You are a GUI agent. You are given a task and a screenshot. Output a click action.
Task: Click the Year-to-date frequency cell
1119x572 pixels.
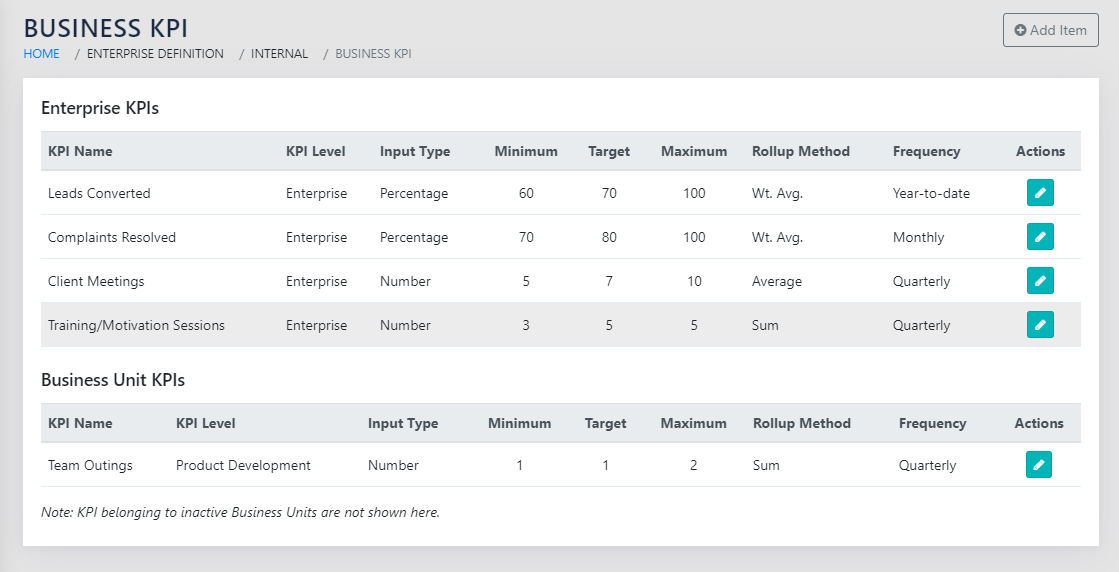tap(931, 194)
